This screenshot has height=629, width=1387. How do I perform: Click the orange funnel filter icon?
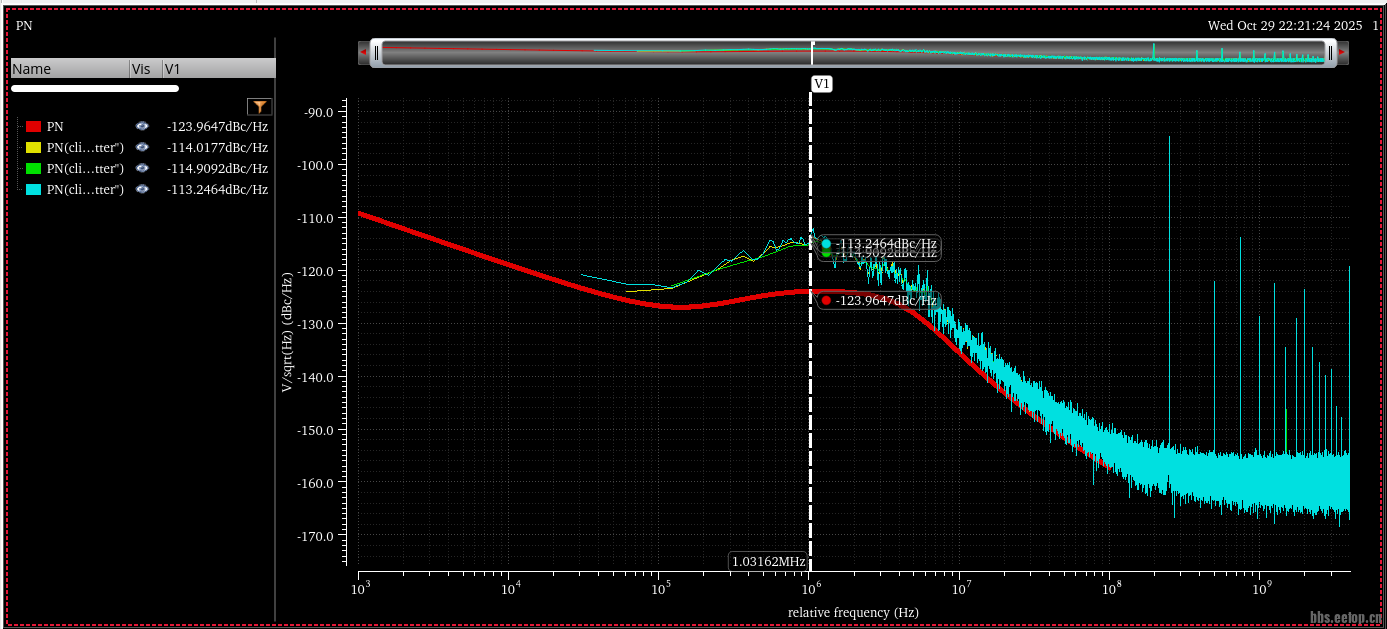(260, 106)
